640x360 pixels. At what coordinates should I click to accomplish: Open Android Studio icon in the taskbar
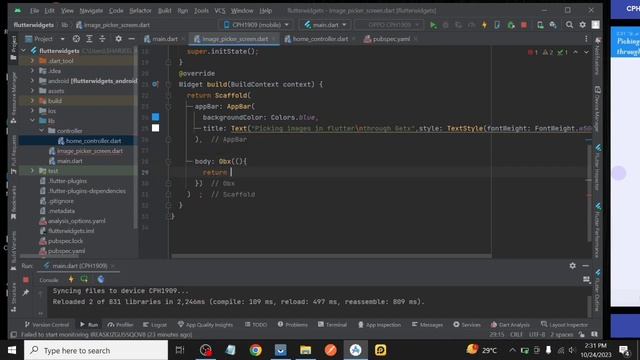click(x=356, y=350)
